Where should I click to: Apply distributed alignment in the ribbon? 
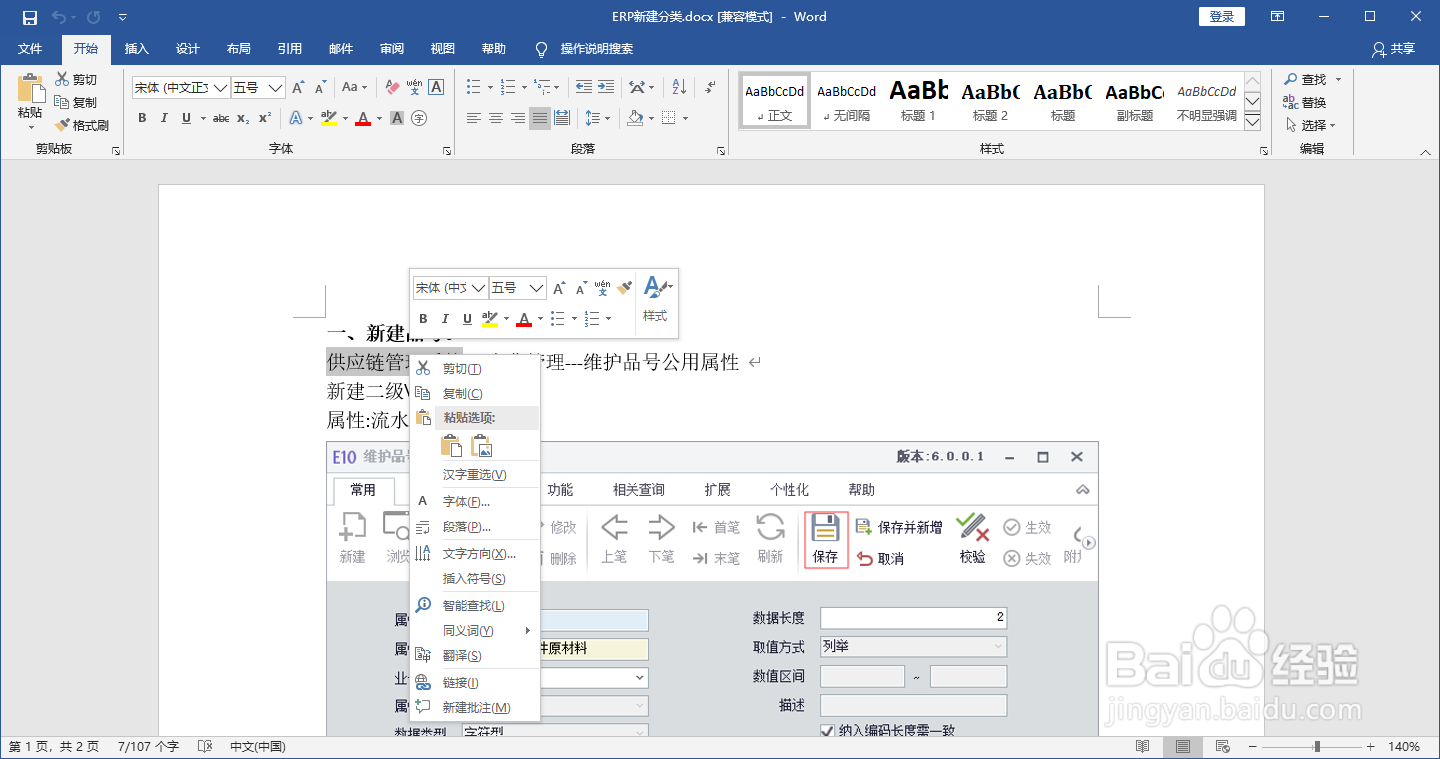pyautogui.click(x=562, y=118)
